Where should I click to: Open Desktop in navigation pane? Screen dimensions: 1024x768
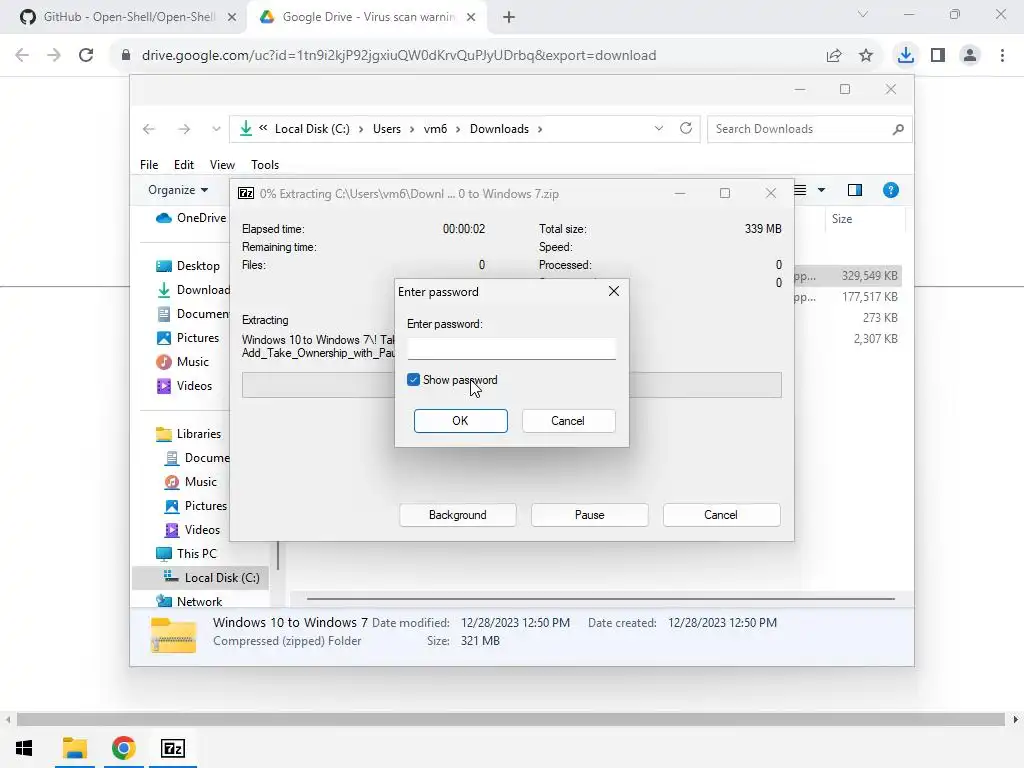point(188,266)
